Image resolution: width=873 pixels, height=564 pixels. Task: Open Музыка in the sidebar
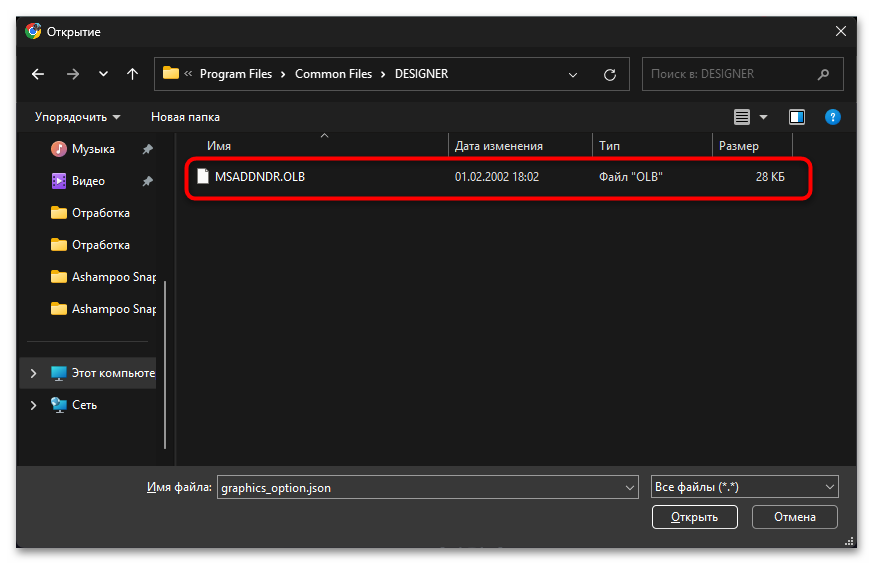tap(93, 149)
